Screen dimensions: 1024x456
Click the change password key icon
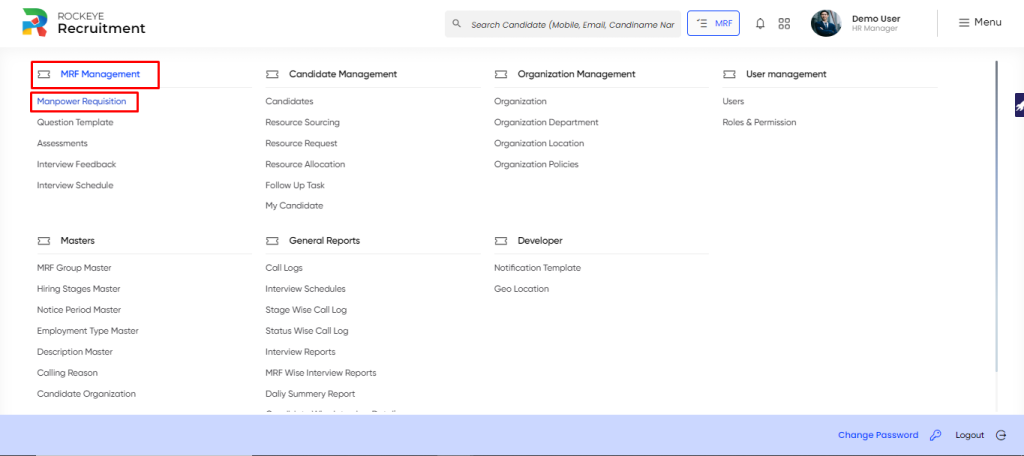click(935, 435)
